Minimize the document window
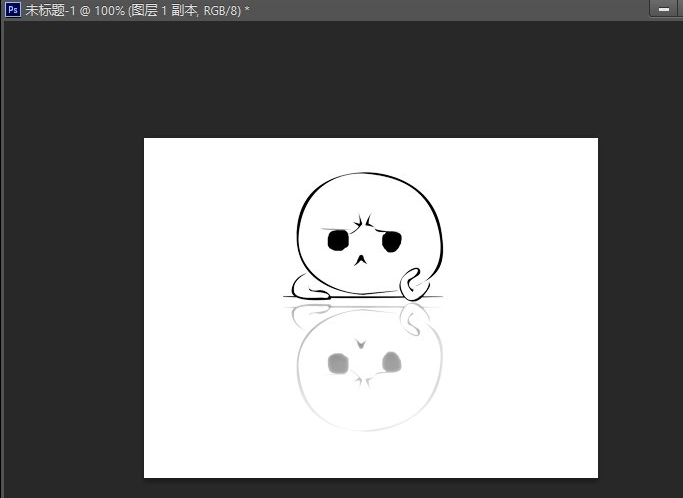The height and width of the screenshot is (498, 683). [664, 9]
